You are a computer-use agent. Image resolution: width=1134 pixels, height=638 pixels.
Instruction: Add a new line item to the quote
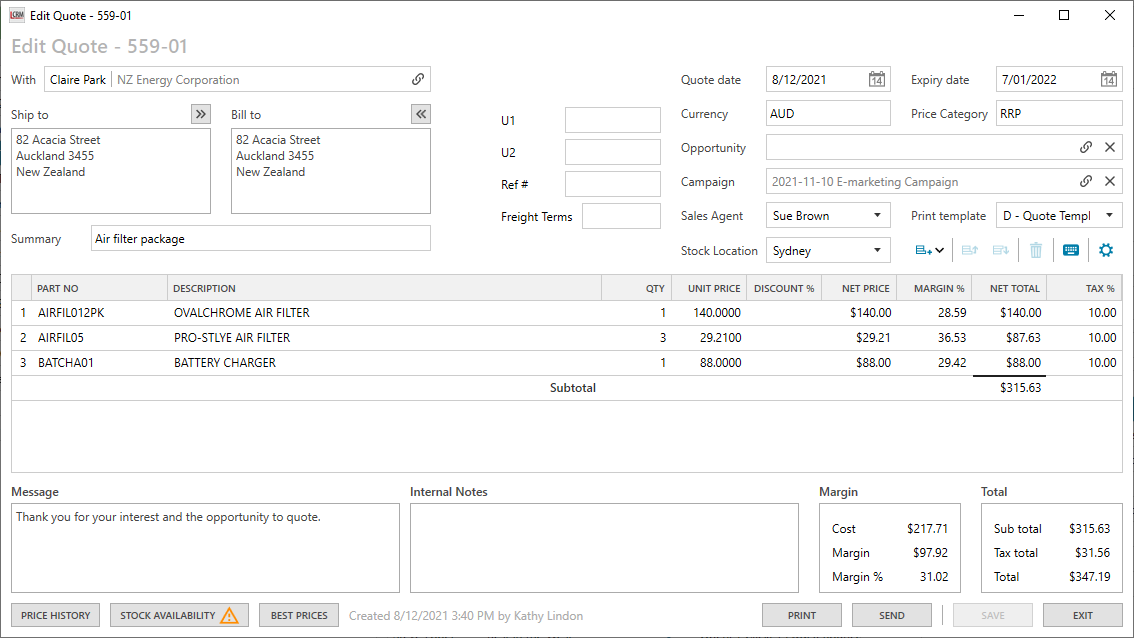point(921,250)
